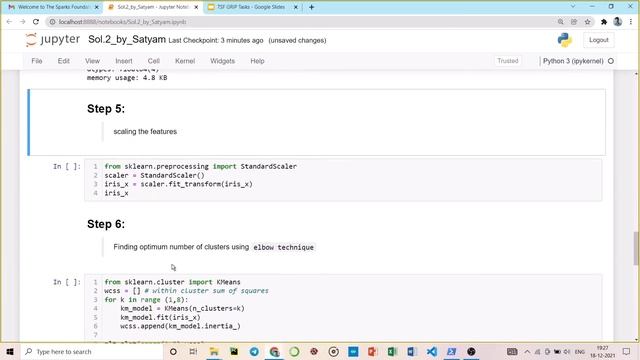The image size is (640, 360).
Task: Open Word from the taskbar
Action: coord(412,351)
